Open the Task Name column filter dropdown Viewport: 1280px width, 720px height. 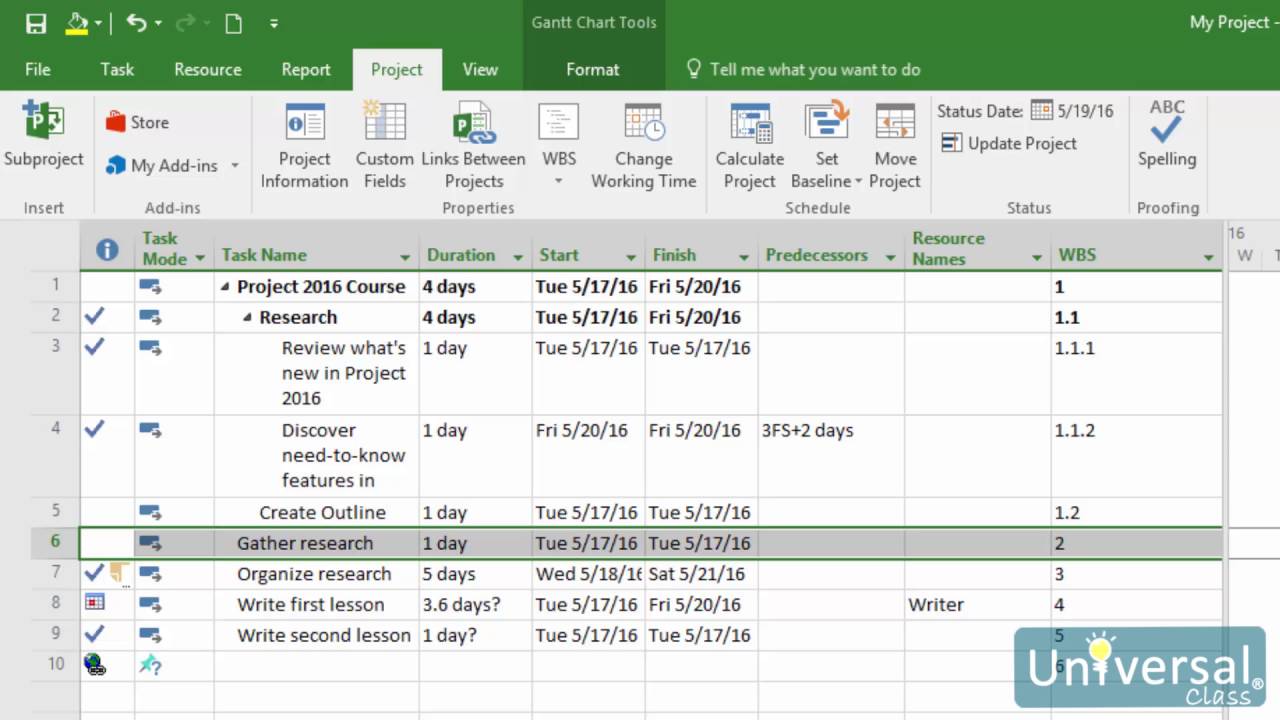pos(405,257)
